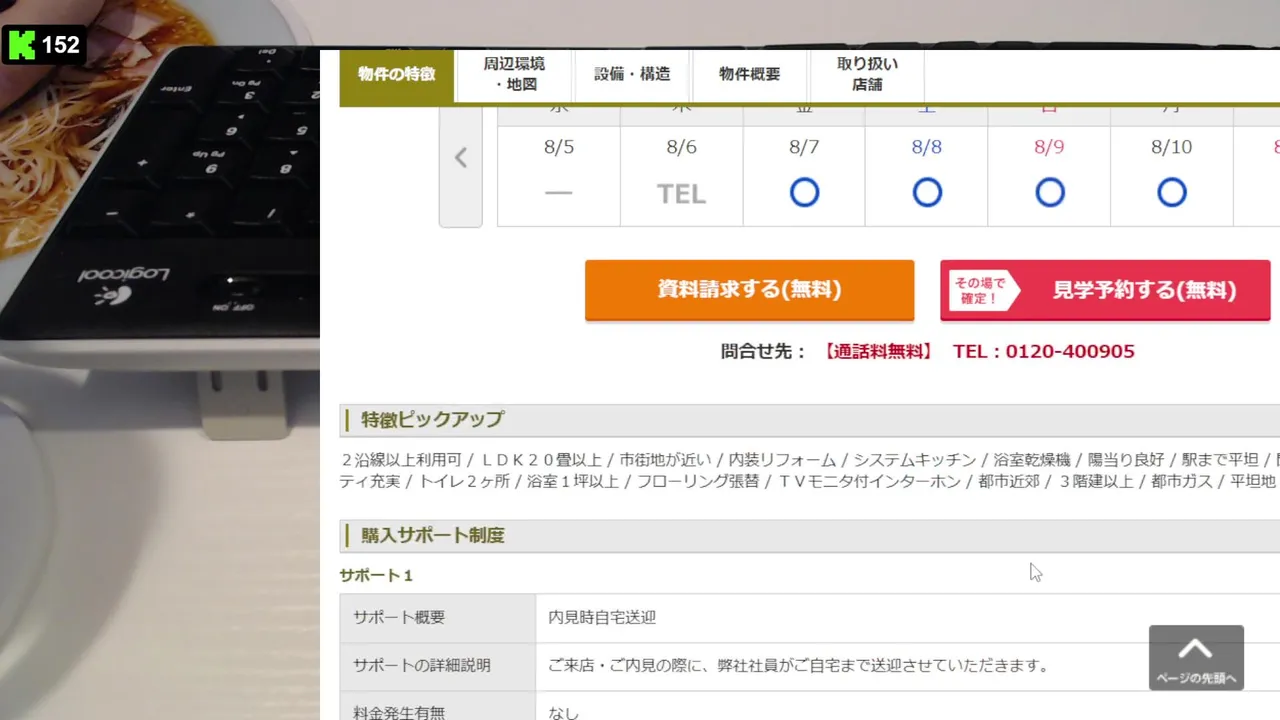Pick the available circle for 8/7
This screenshot has width=1280, height=720.
804,192
